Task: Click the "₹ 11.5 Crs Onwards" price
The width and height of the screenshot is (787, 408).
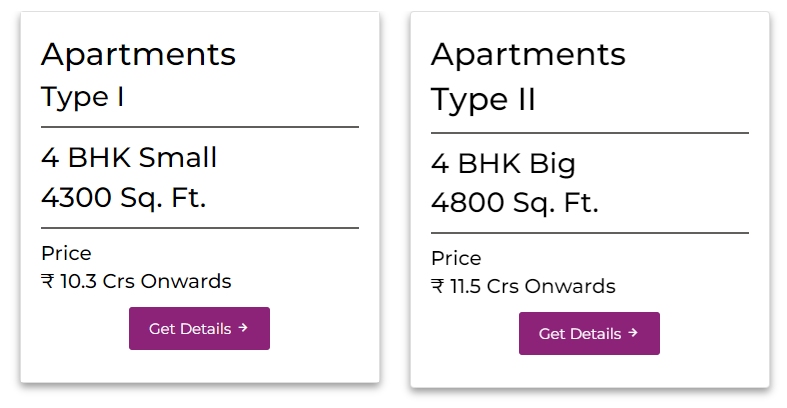Action: (x=523, y=286)
